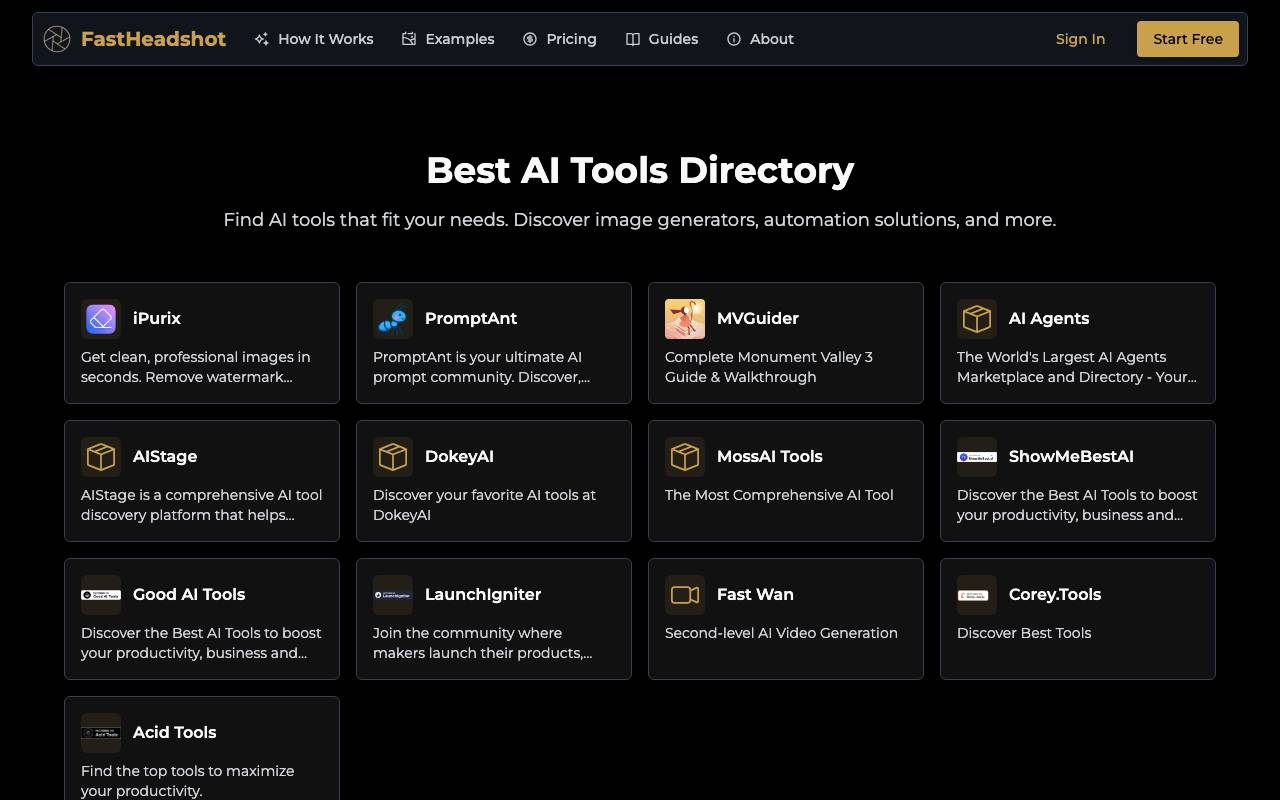Open the How It Works menu item
The height and width of the screenshot is (800, 1280).
point(314,39)
